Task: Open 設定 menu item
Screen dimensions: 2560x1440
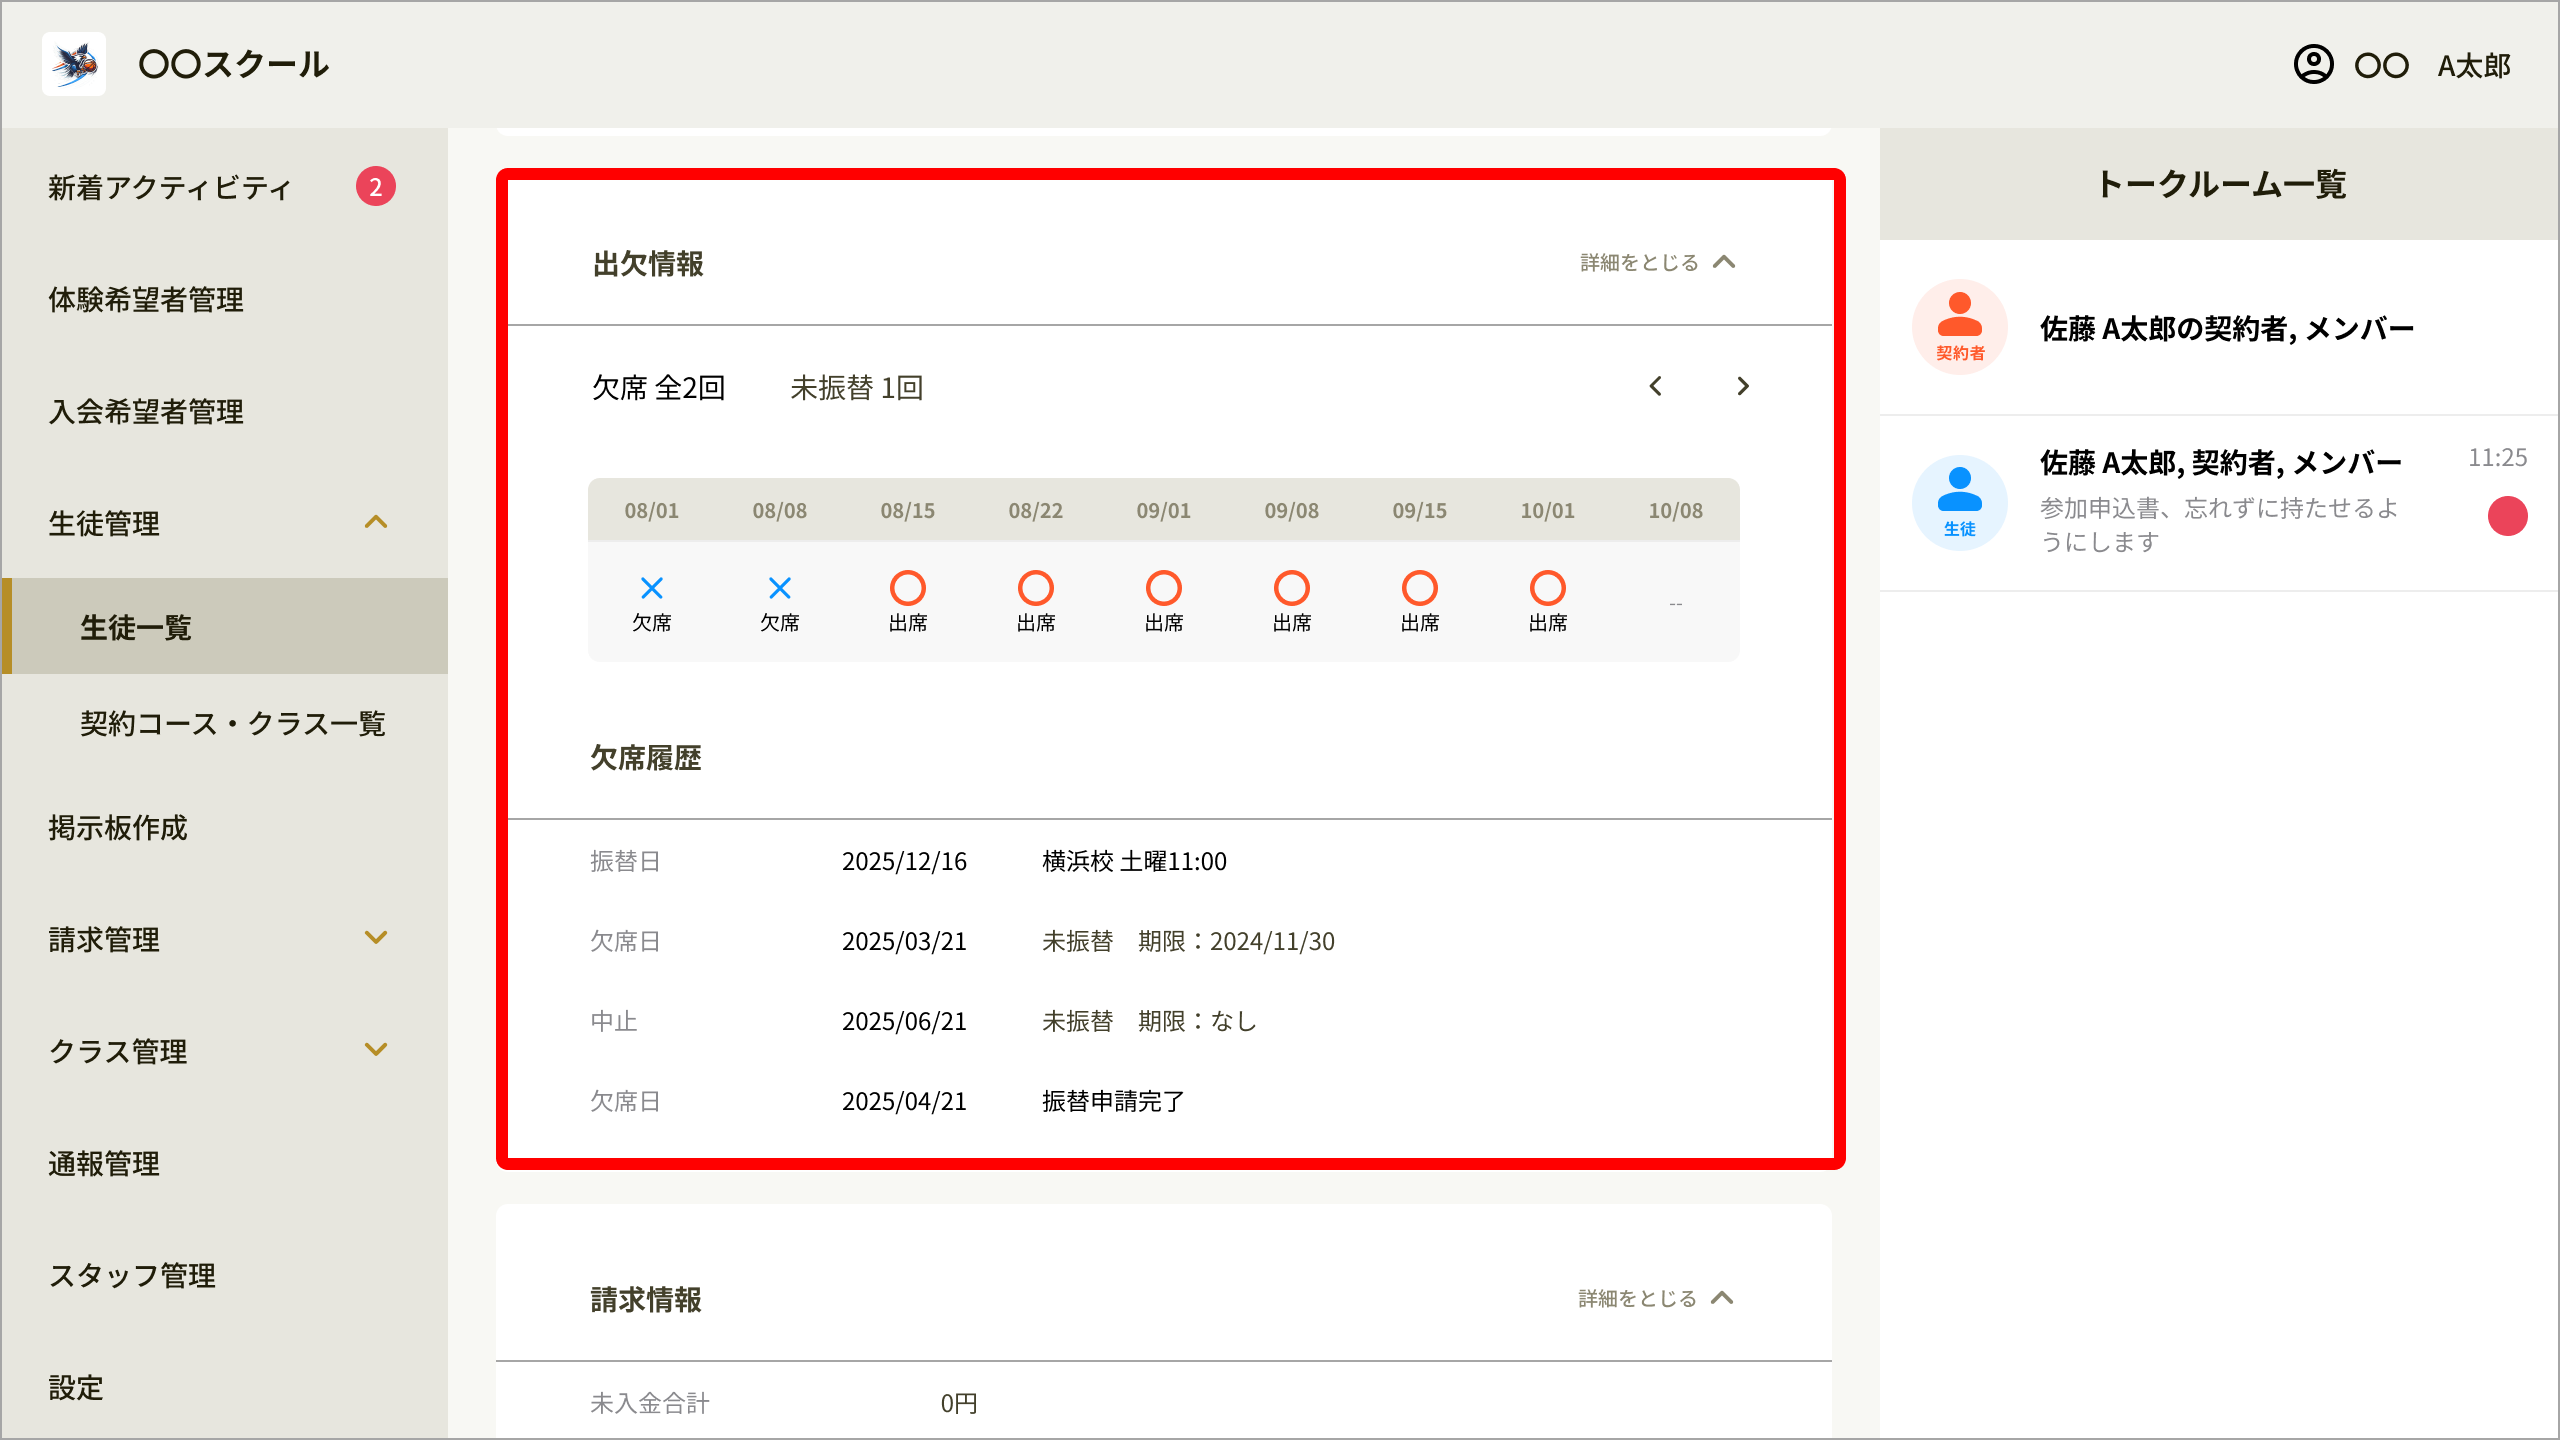Action: pos(224,1387)
